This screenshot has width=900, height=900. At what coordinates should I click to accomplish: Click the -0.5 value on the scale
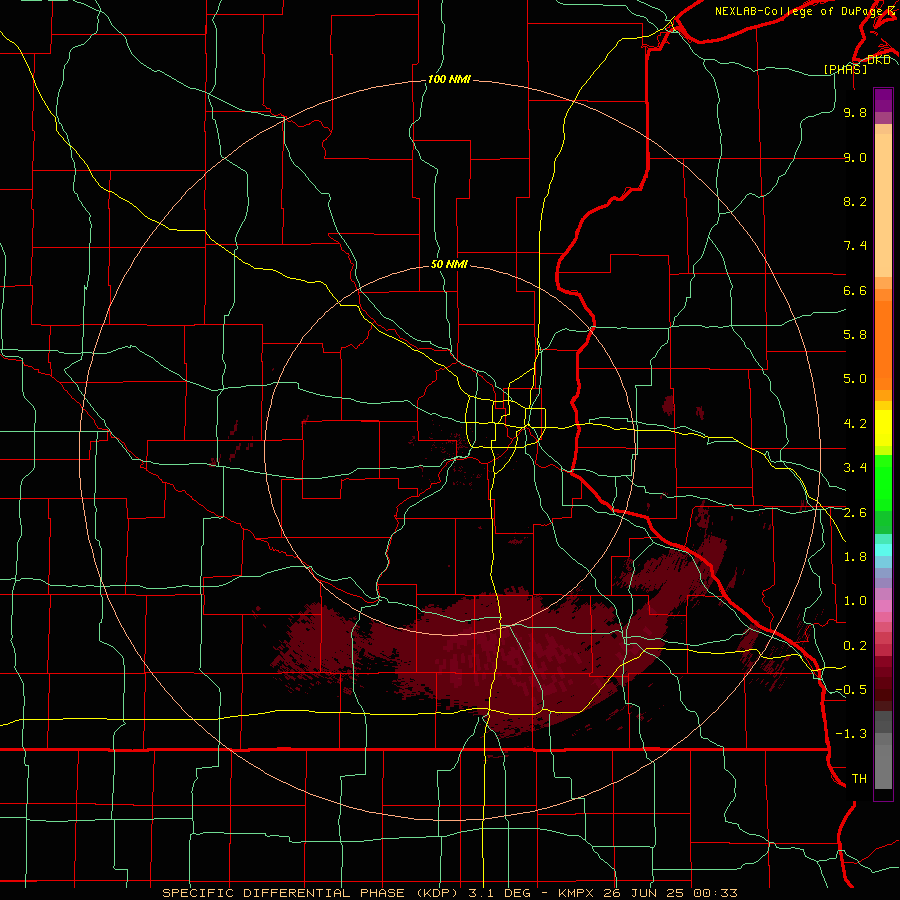851,690
